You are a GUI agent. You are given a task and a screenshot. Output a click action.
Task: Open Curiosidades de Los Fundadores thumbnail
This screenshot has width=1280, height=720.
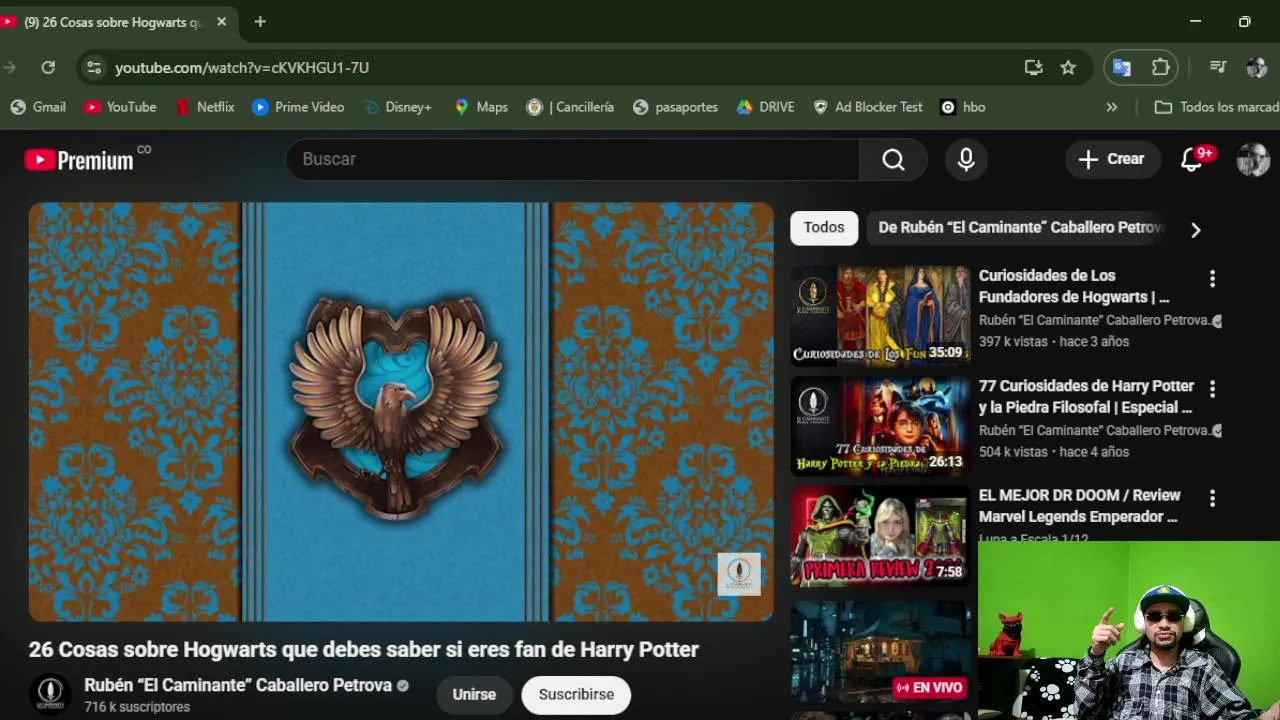coord(880,315)
